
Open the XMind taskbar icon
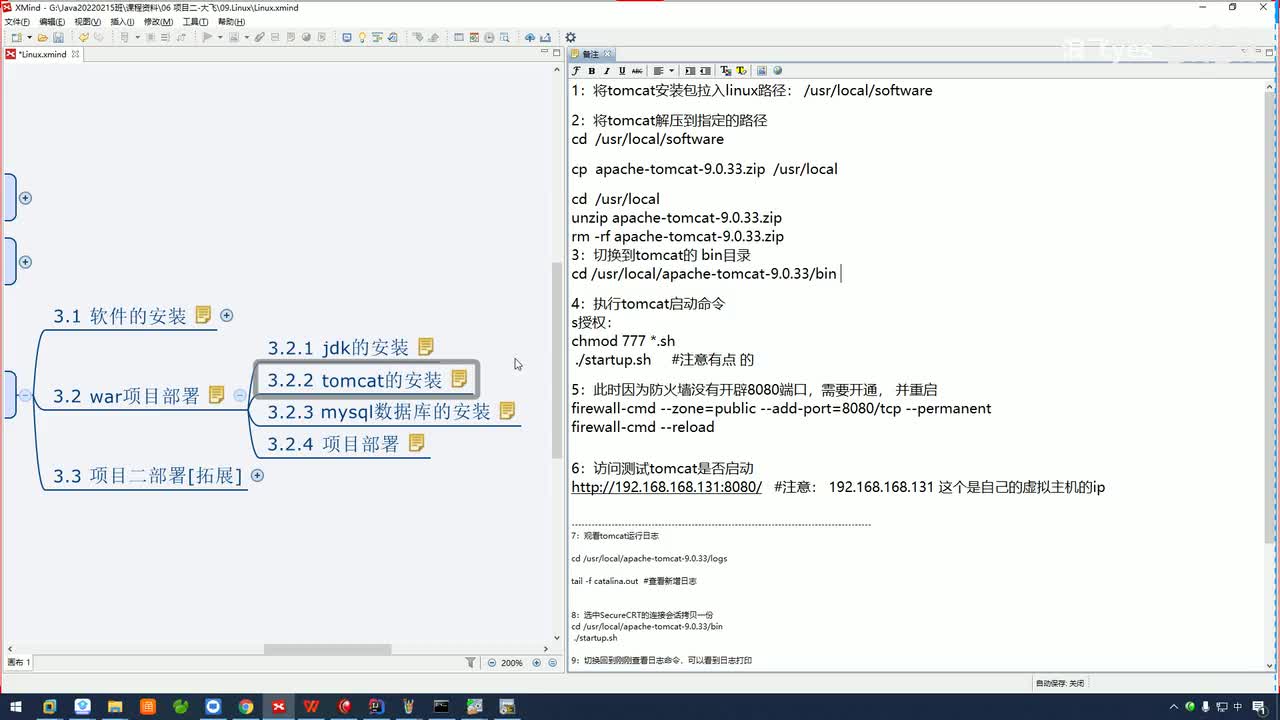click(278, 707)
